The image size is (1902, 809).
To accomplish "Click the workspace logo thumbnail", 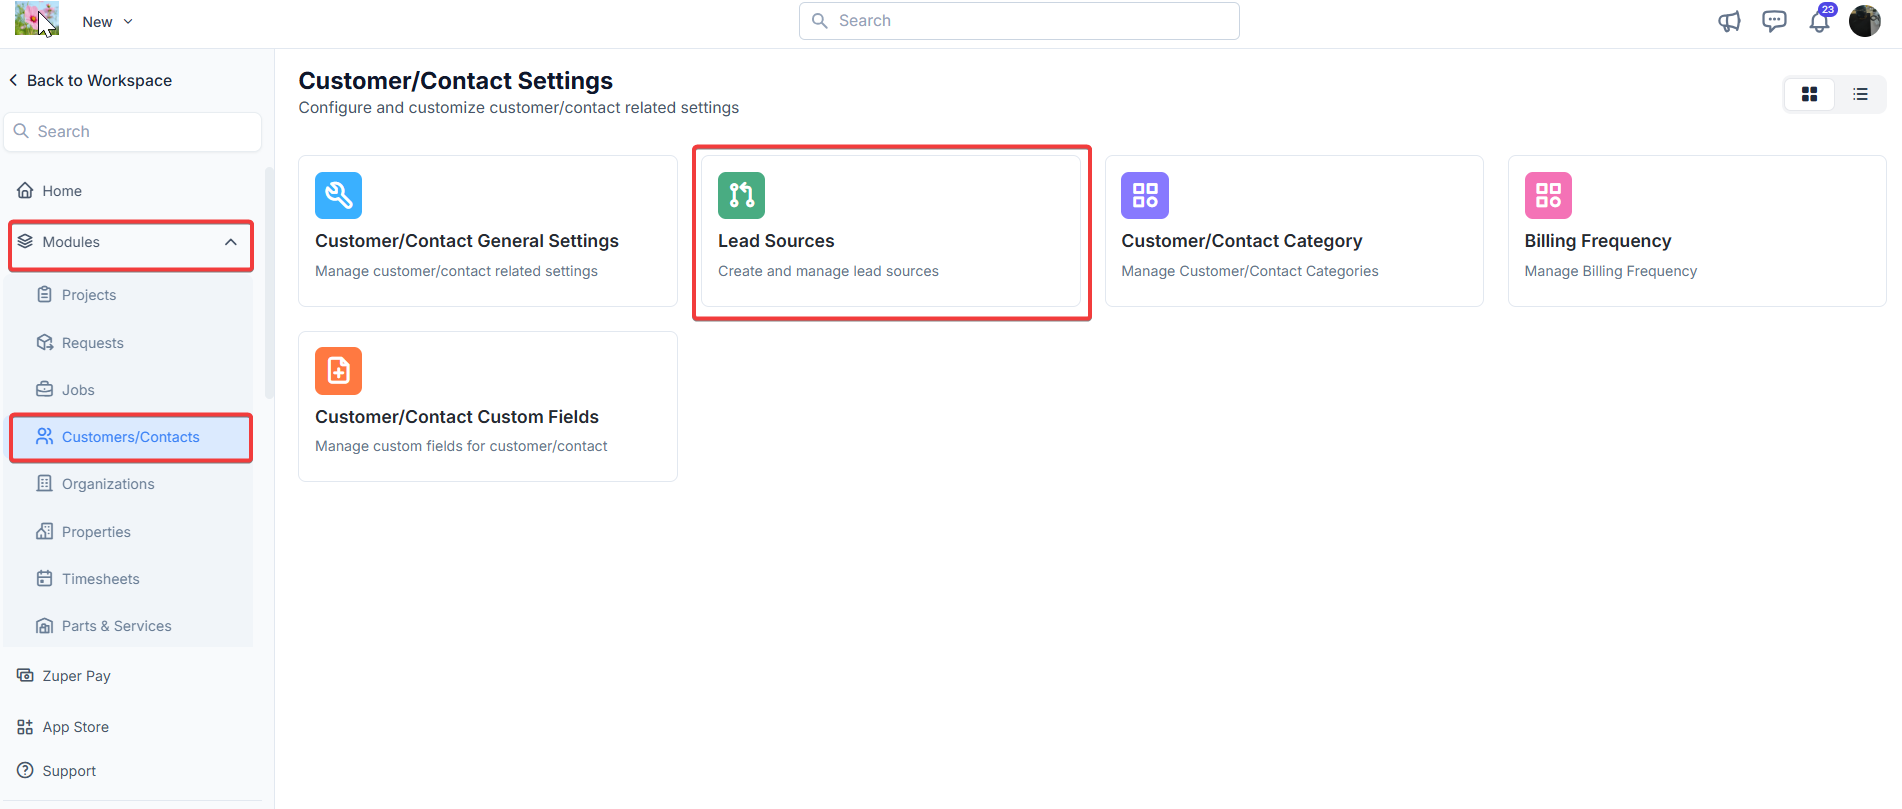I will [x=37, y=19].
